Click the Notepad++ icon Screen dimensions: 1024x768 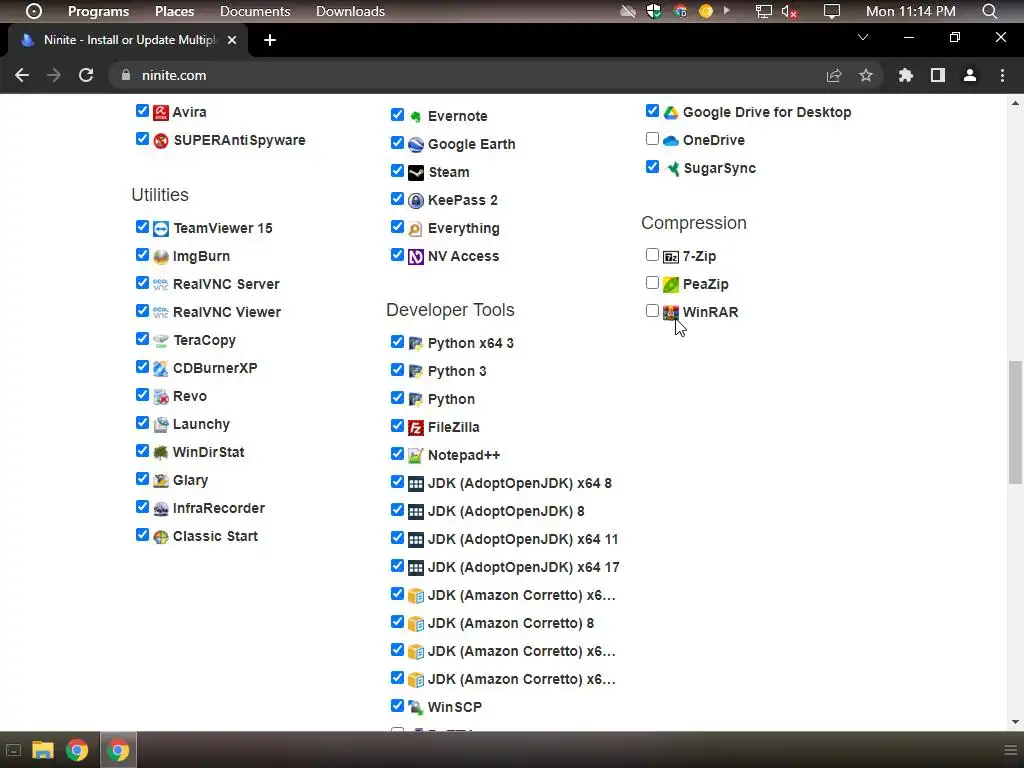point(416,456)
